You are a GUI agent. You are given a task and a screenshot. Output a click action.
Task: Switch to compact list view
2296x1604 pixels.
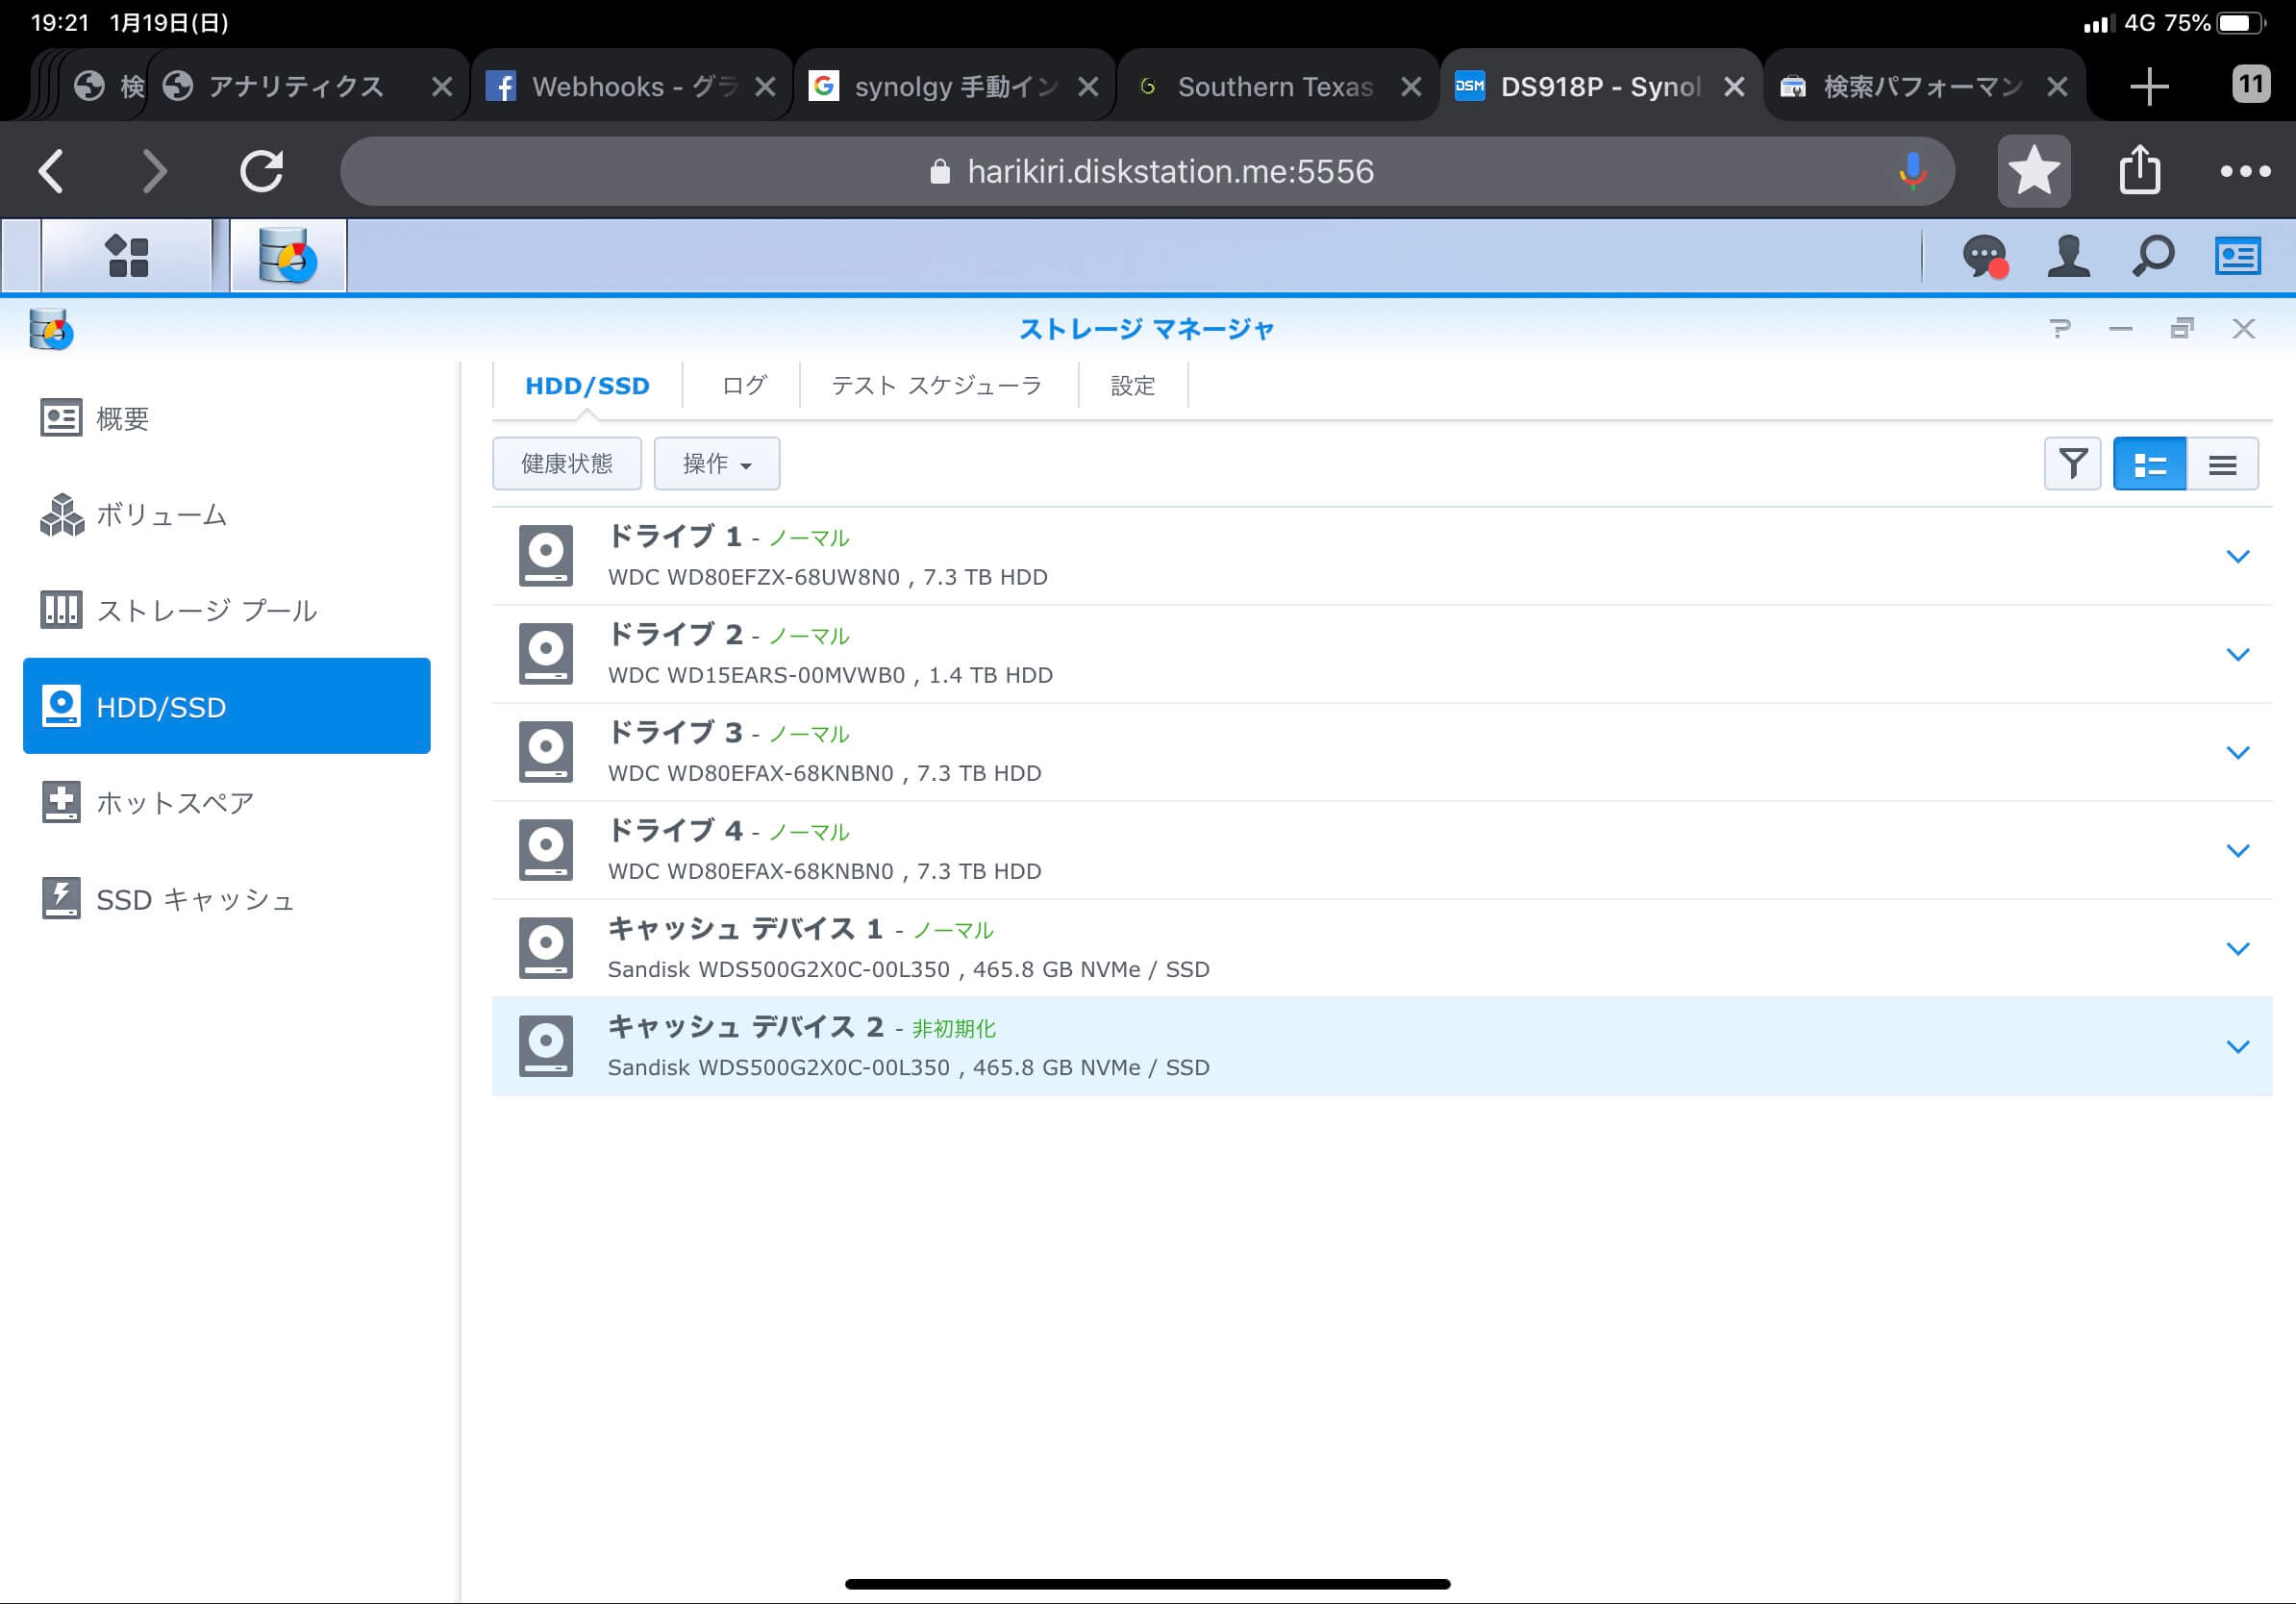pos(2222,464)
